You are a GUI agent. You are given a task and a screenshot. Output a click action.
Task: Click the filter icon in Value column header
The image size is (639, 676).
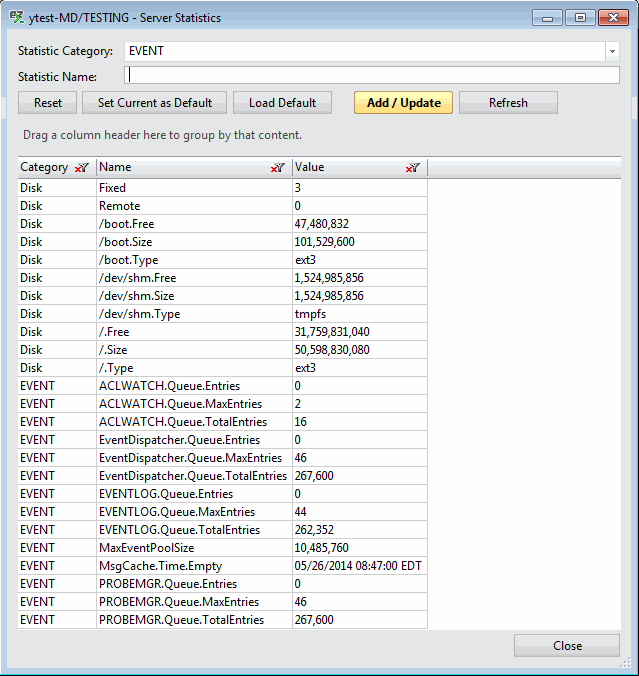[x=412, y=168]
